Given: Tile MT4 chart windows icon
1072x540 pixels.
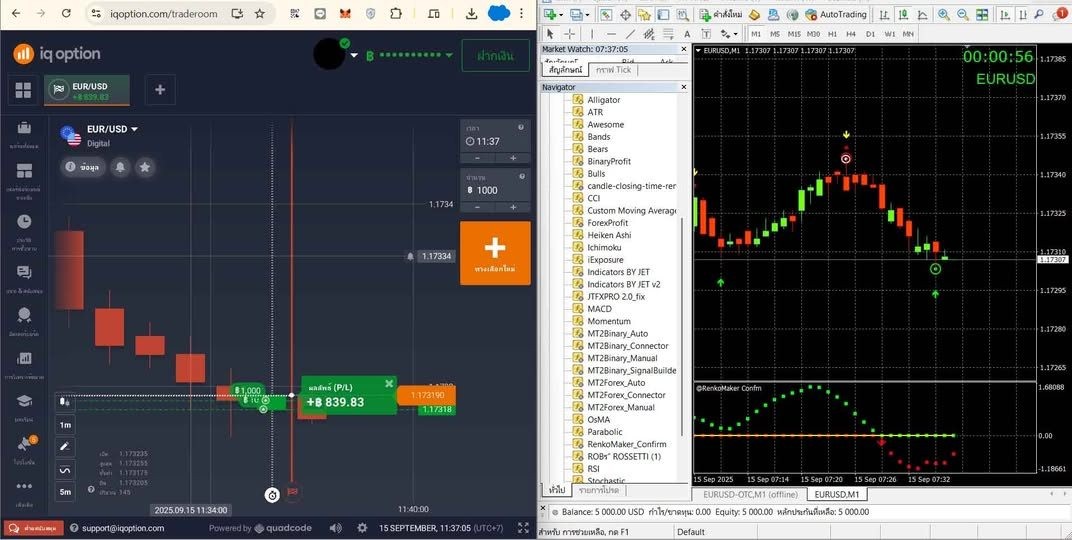Looking at the screenshot, I should (x=982, y=14).
